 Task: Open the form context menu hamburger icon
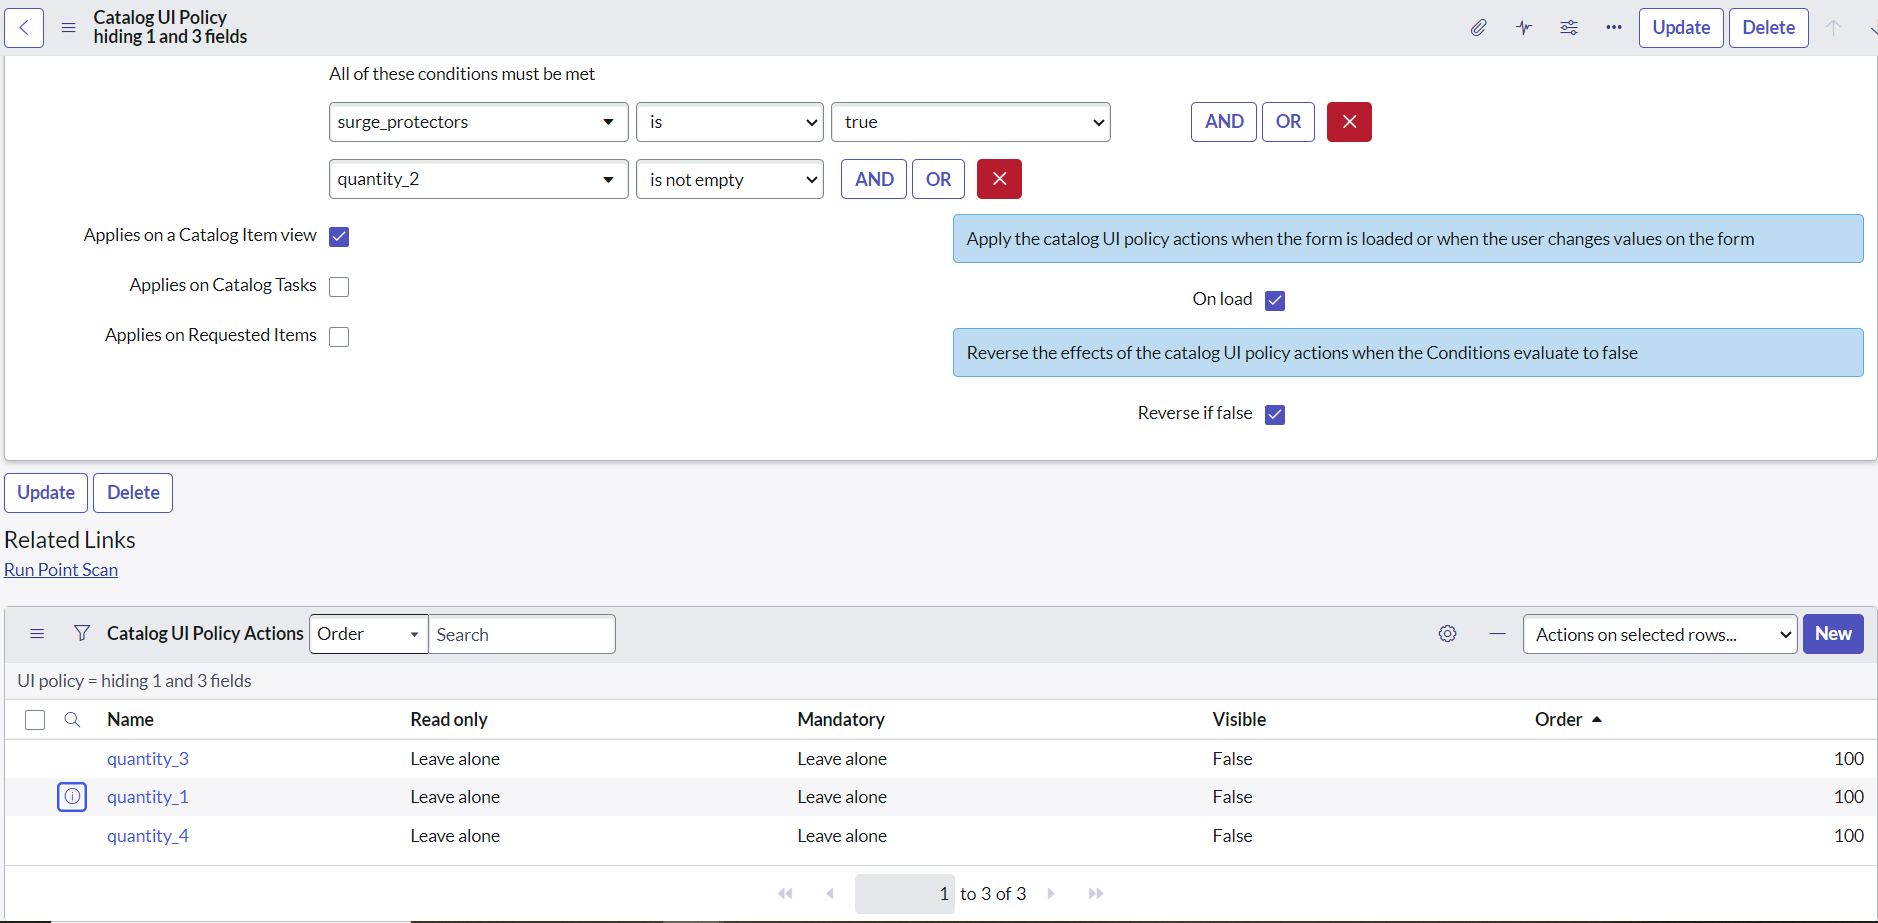pyautogui.click(x=68, y=28)
